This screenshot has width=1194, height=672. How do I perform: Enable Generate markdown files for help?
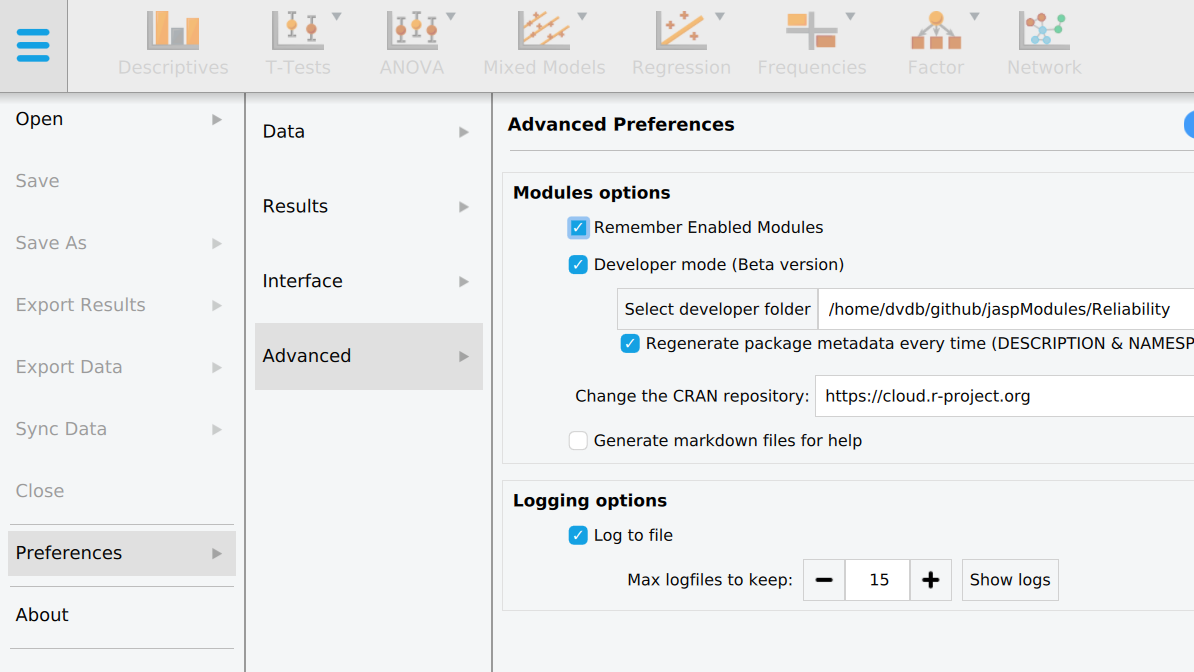pos(578,441)
